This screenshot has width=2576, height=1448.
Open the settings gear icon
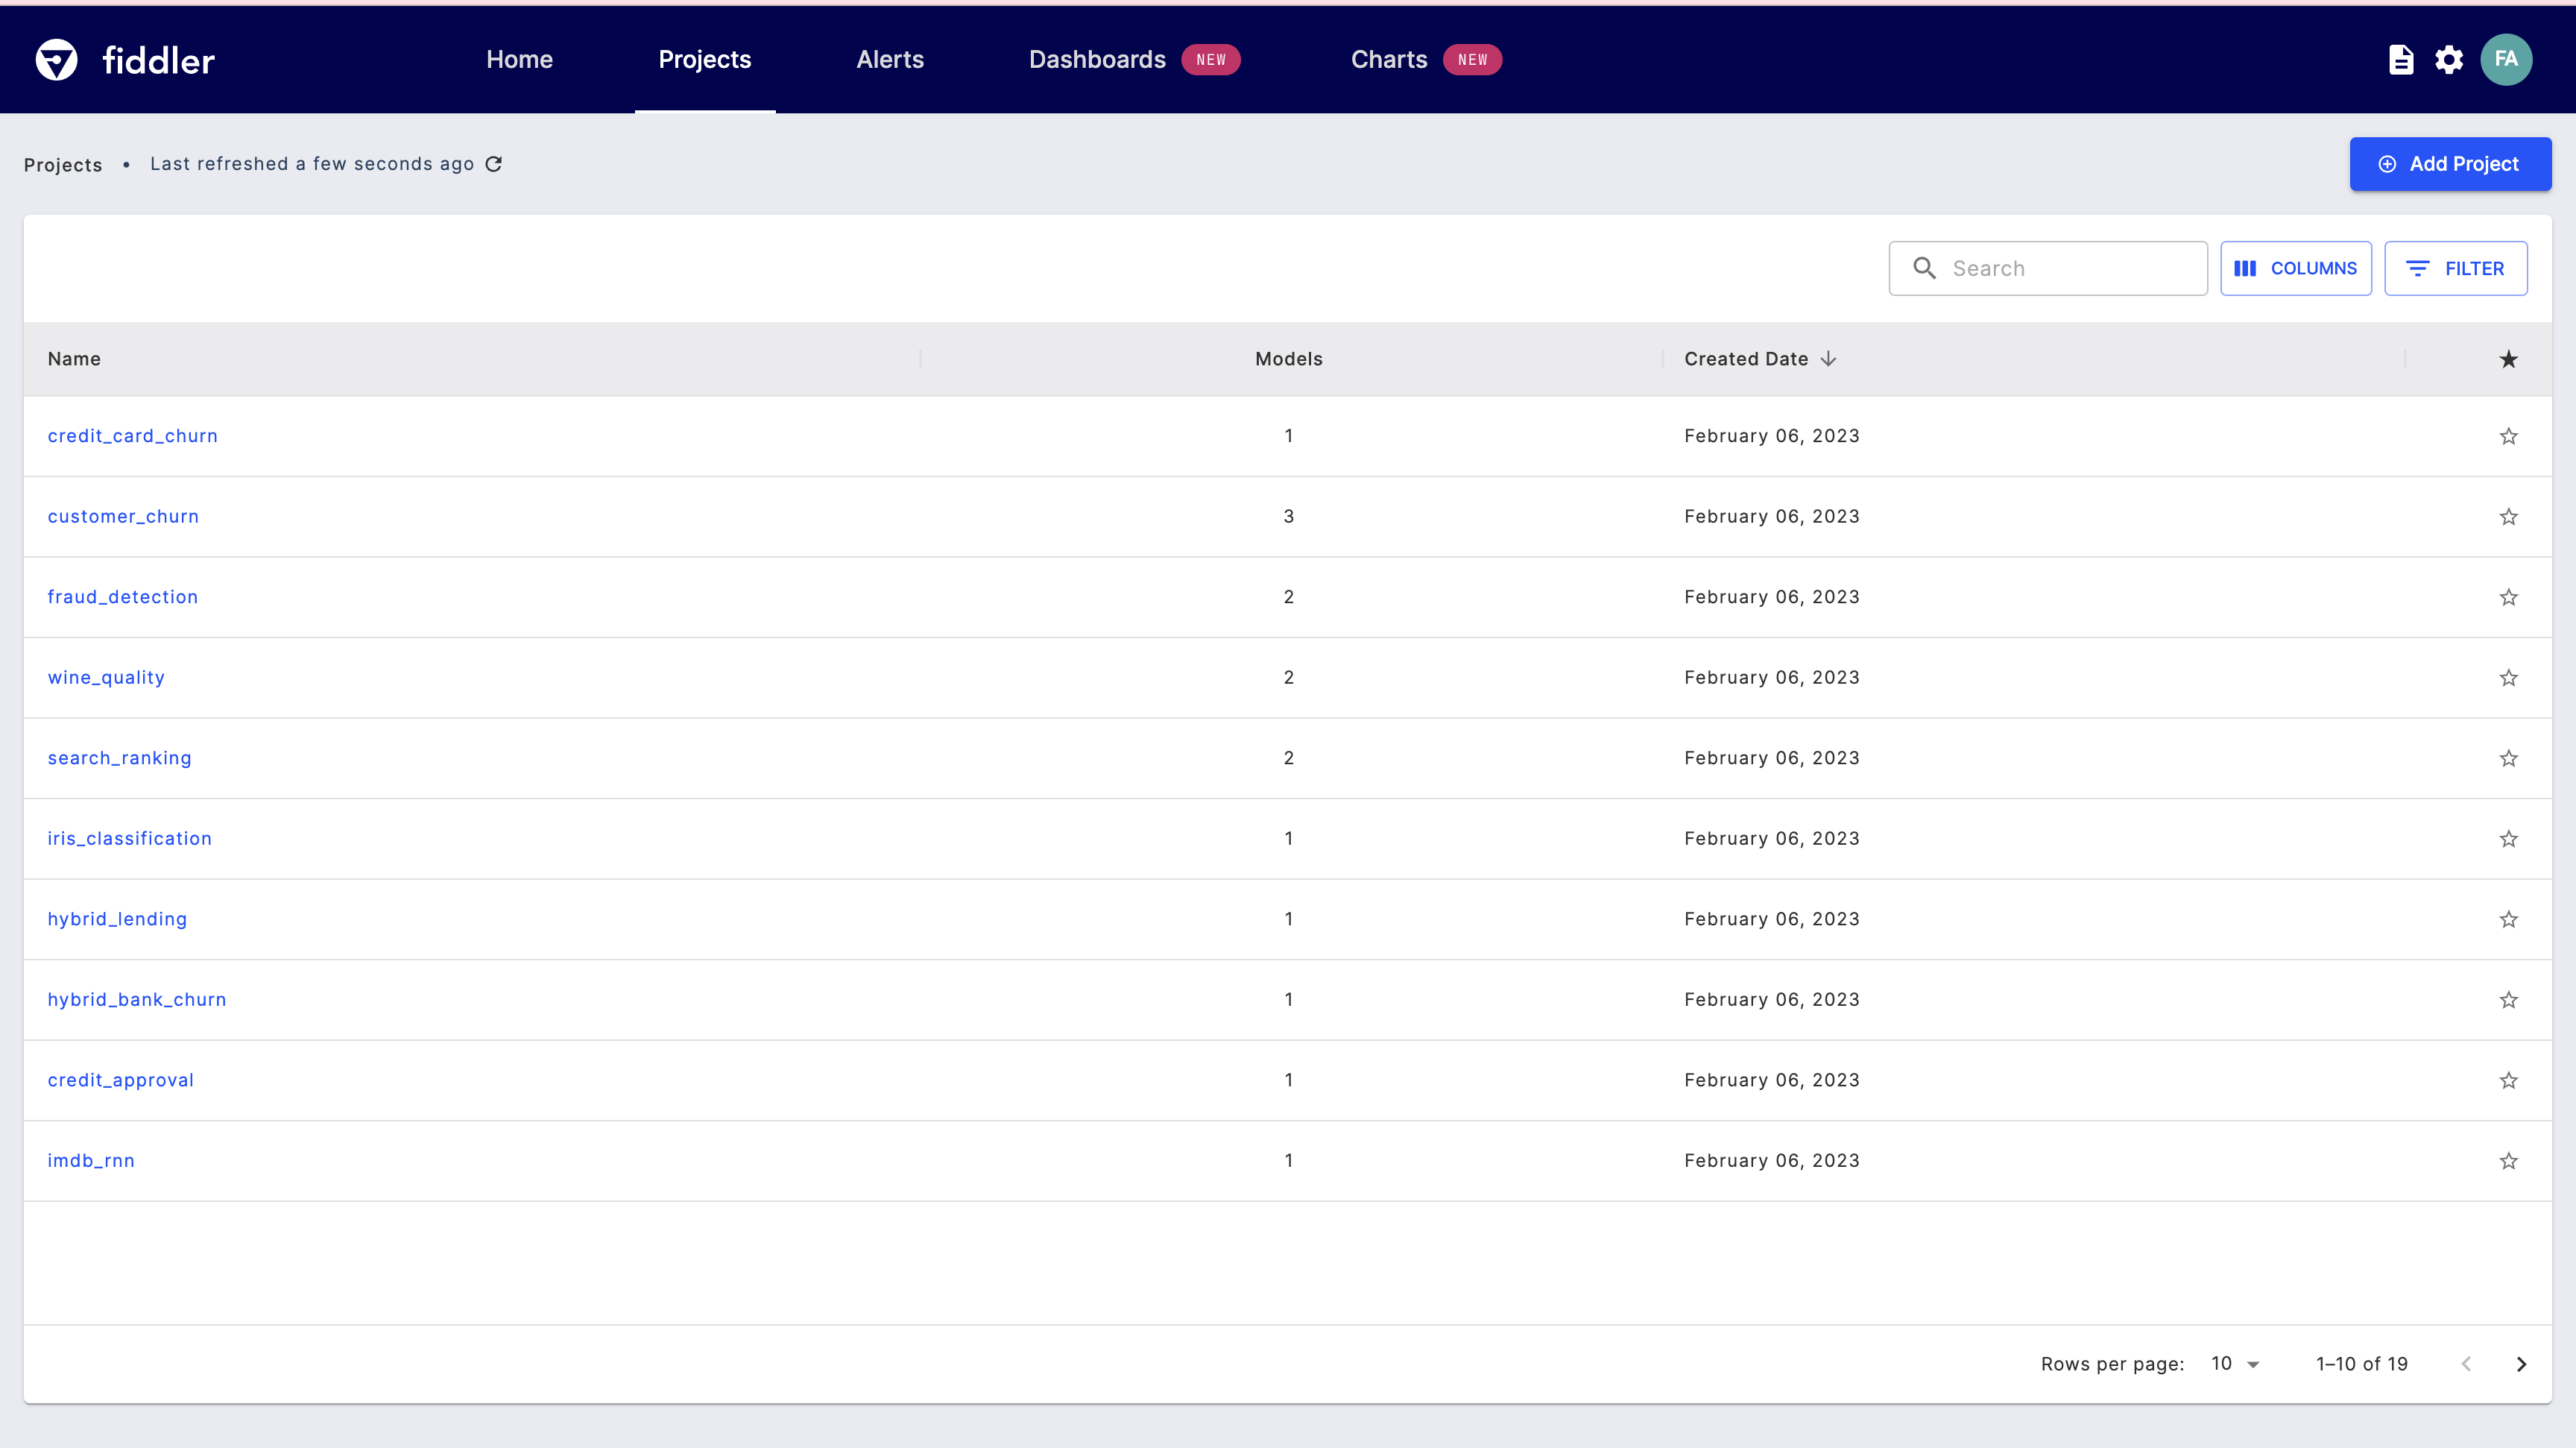pyautogui.click(x=2449, y=60)
